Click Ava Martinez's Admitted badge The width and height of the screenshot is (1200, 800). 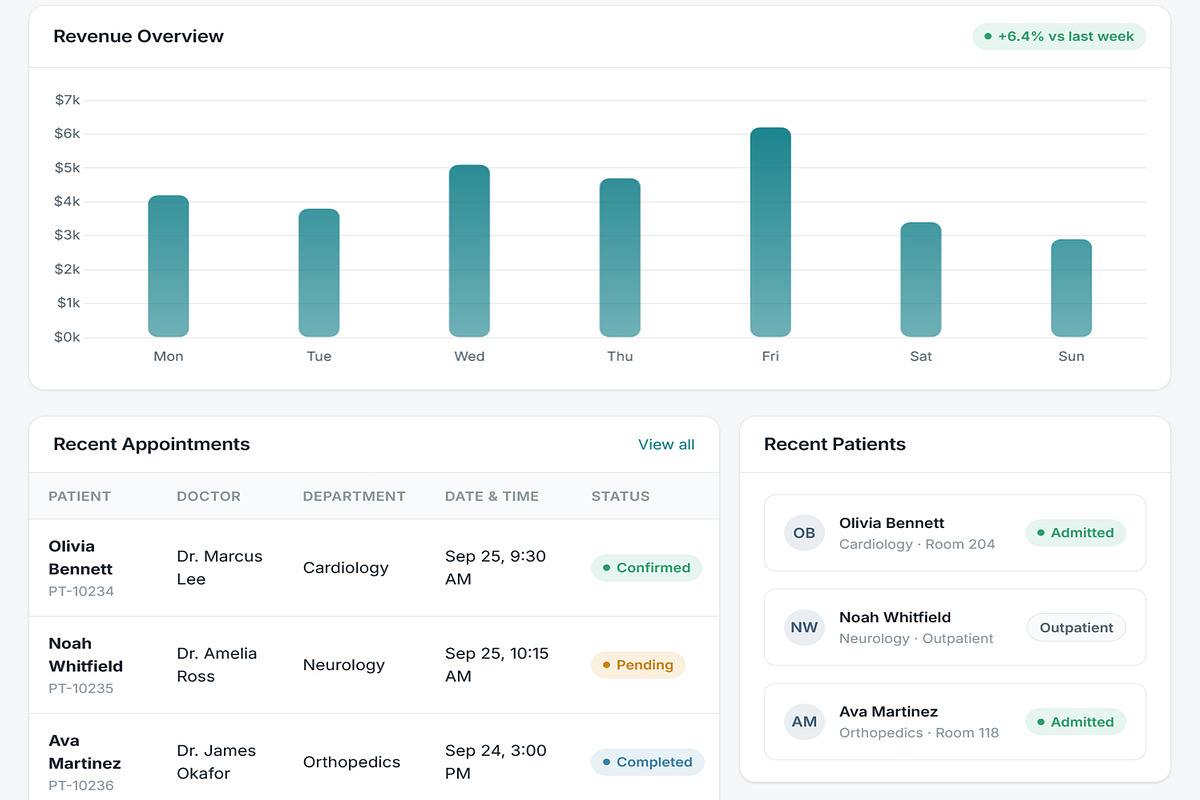tap(1075, 722)
